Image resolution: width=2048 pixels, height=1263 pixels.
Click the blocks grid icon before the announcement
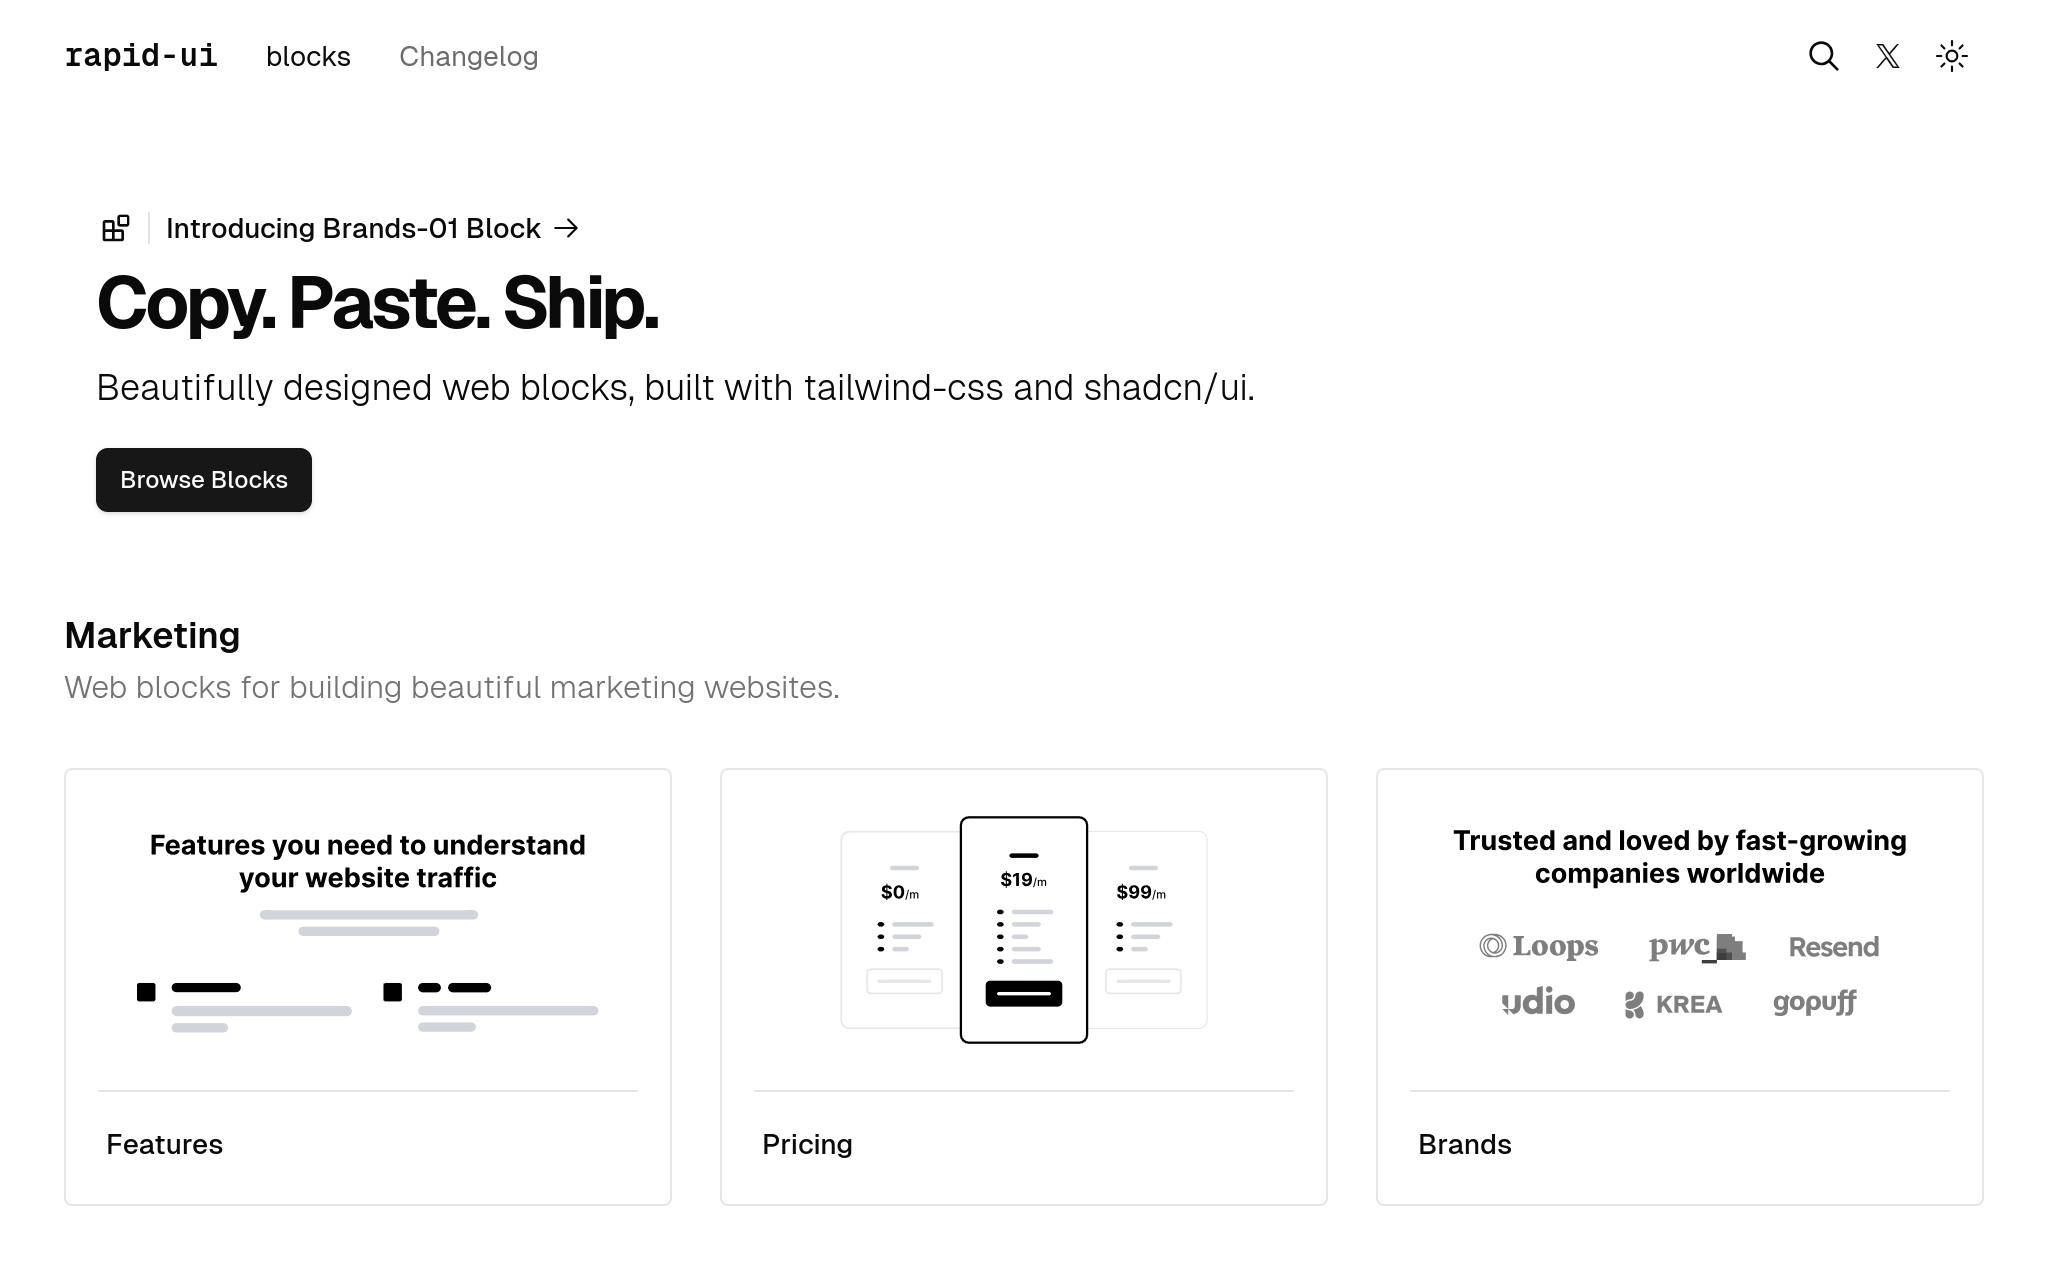click(115, 228)
